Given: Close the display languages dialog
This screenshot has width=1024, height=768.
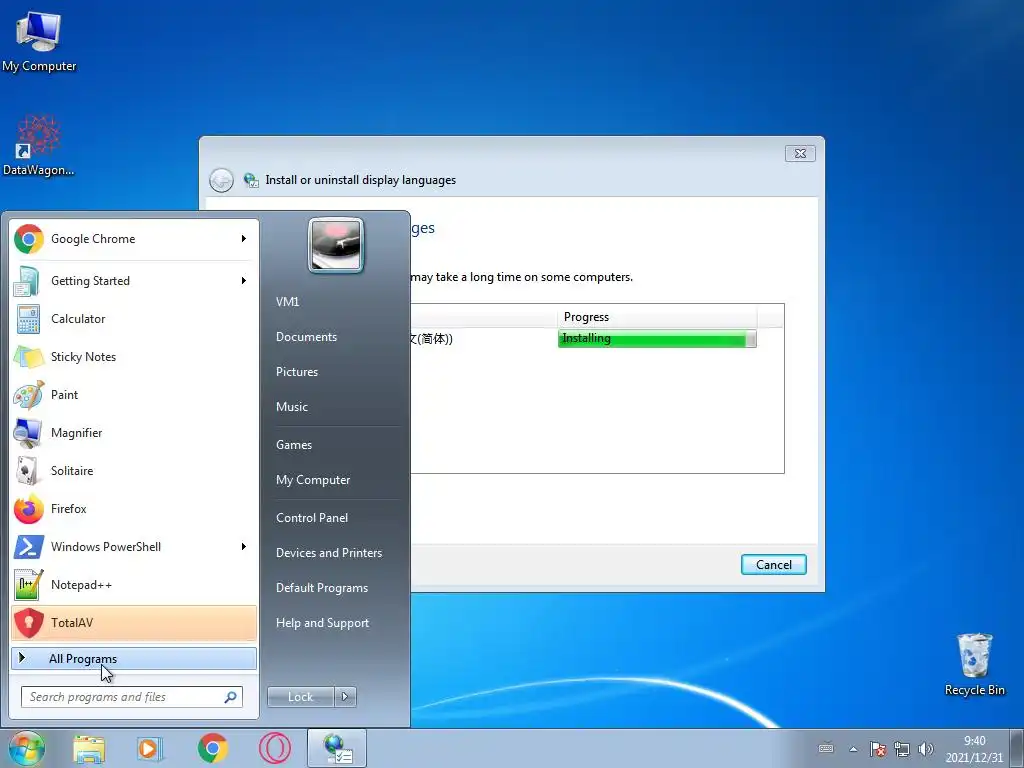Looking at the screenshot, I should coord(800,153).
